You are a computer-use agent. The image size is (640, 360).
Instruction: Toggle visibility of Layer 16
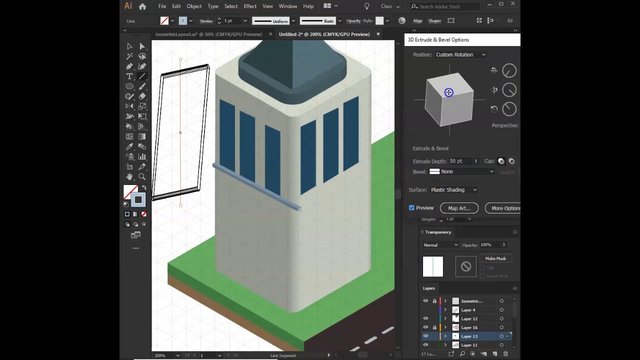426,327
